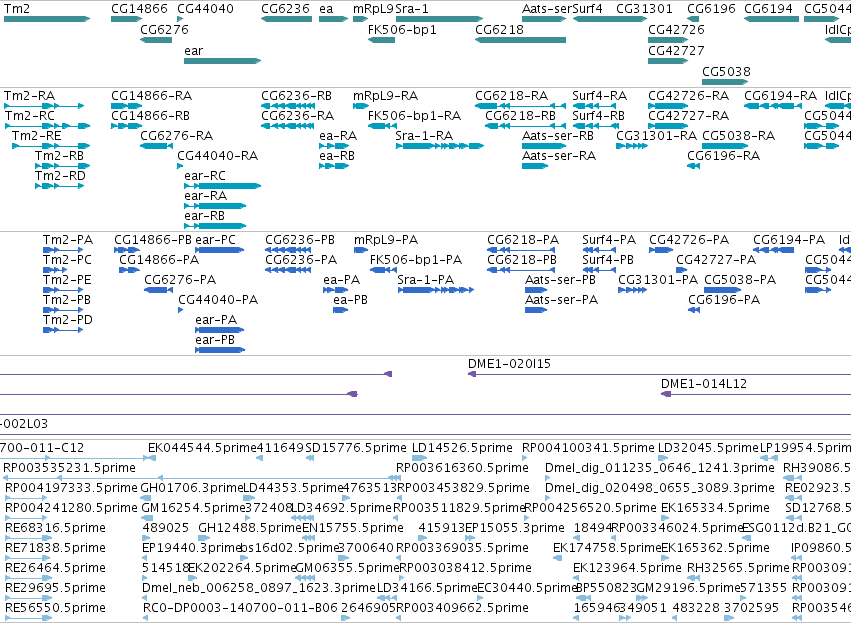Viewport: 851px width, 623px height.
Task: Open the CG6276-PA protein label
Action: coord(180,280)
